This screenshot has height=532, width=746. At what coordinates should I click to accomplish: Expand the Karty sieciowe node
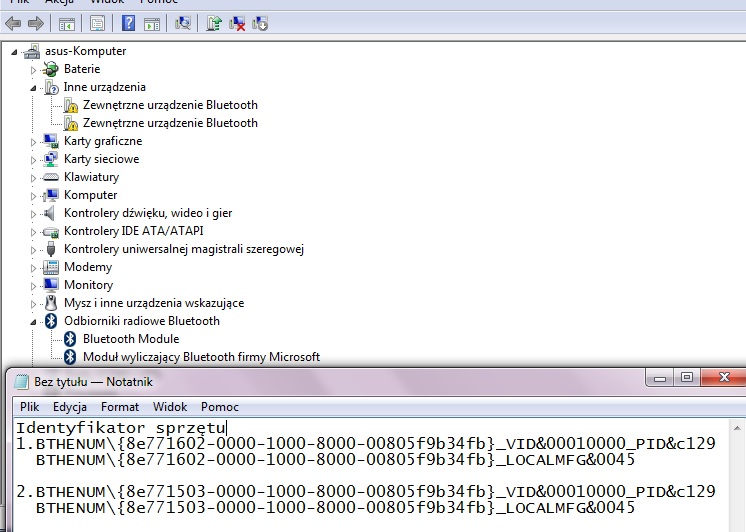click(x=33, y=160)
